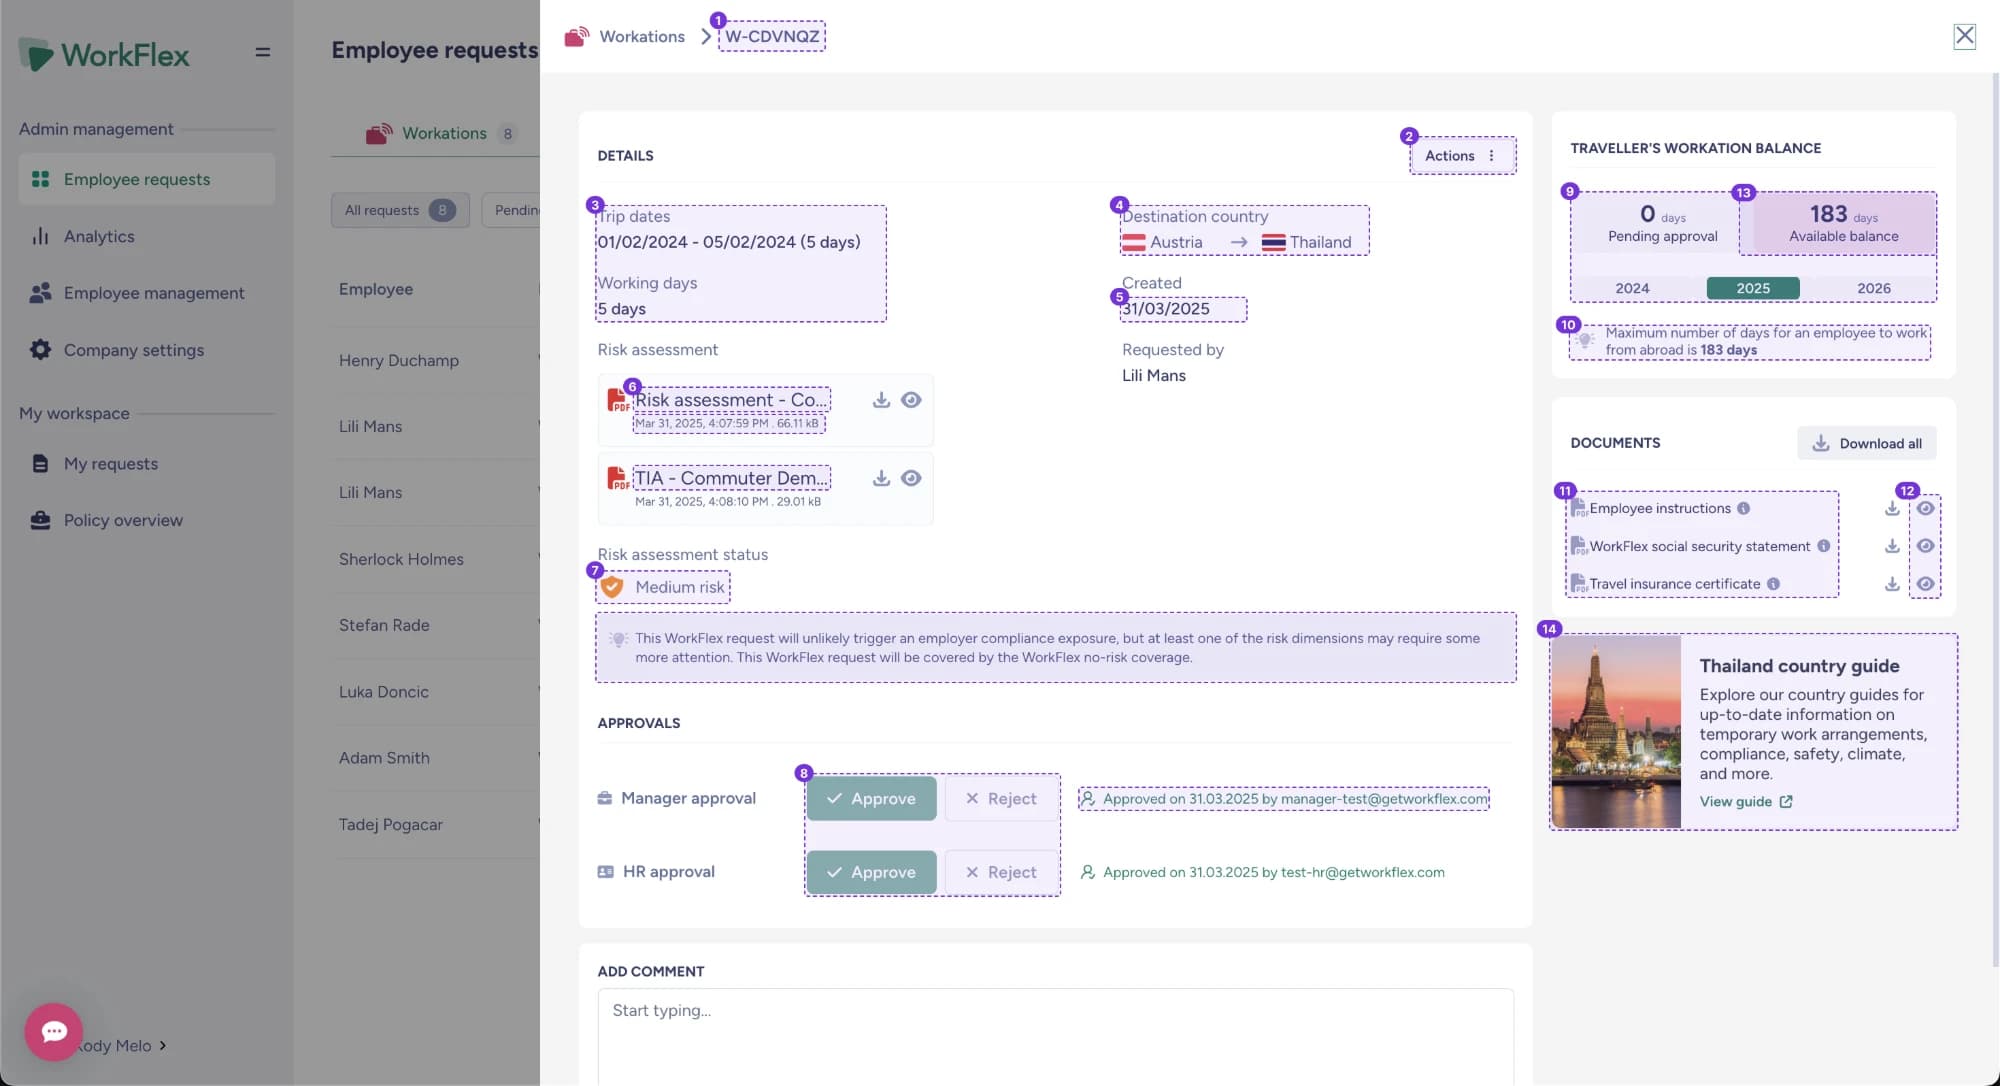Show info for Employee instructions
Screen dimensions: 2000x1086
1743,508
